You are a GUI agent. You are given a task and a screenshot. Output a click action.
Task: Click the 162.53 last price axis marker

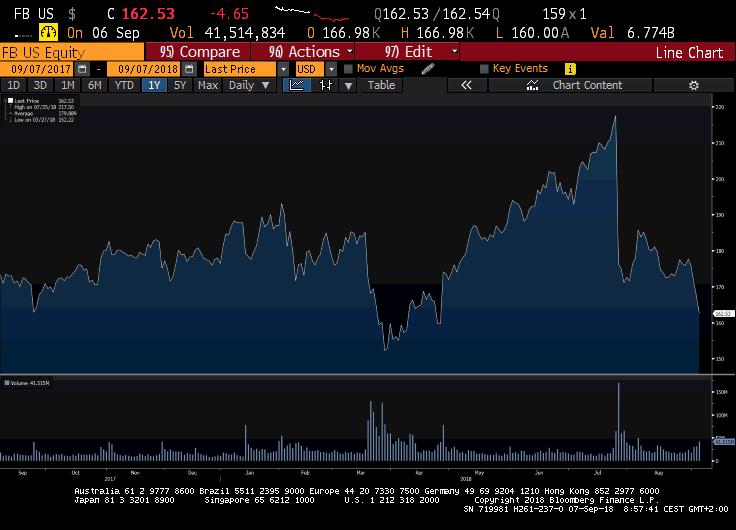(723, 314)
